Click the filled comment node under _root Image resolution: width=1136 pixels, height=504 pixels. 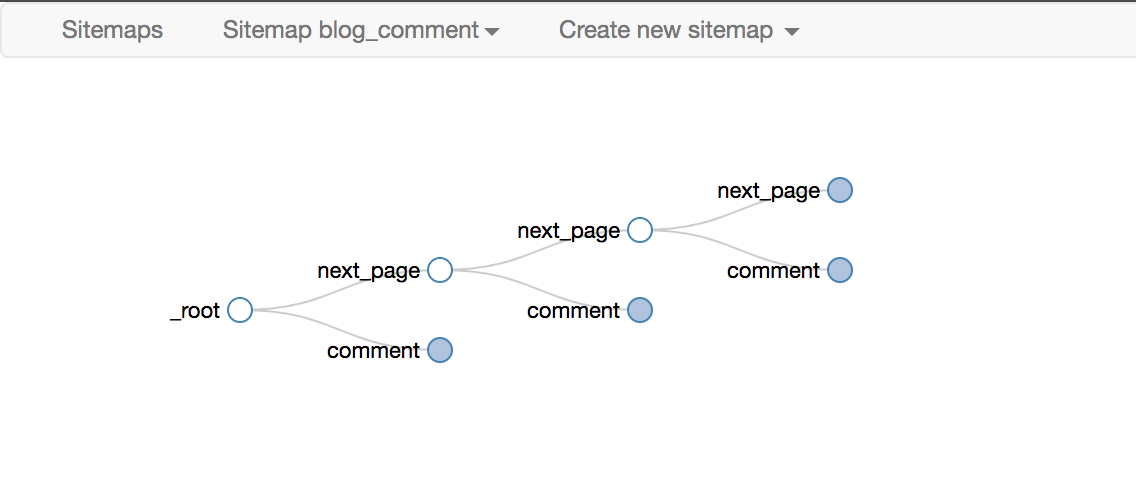440,350
